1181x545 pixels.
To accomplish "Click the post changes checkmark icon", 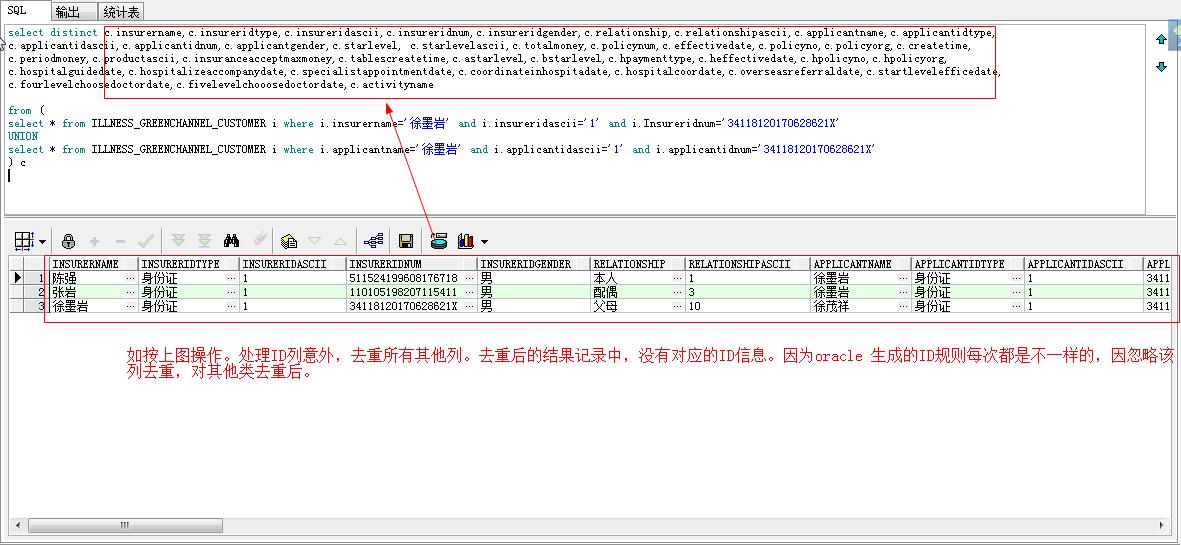I will (145, 241).
